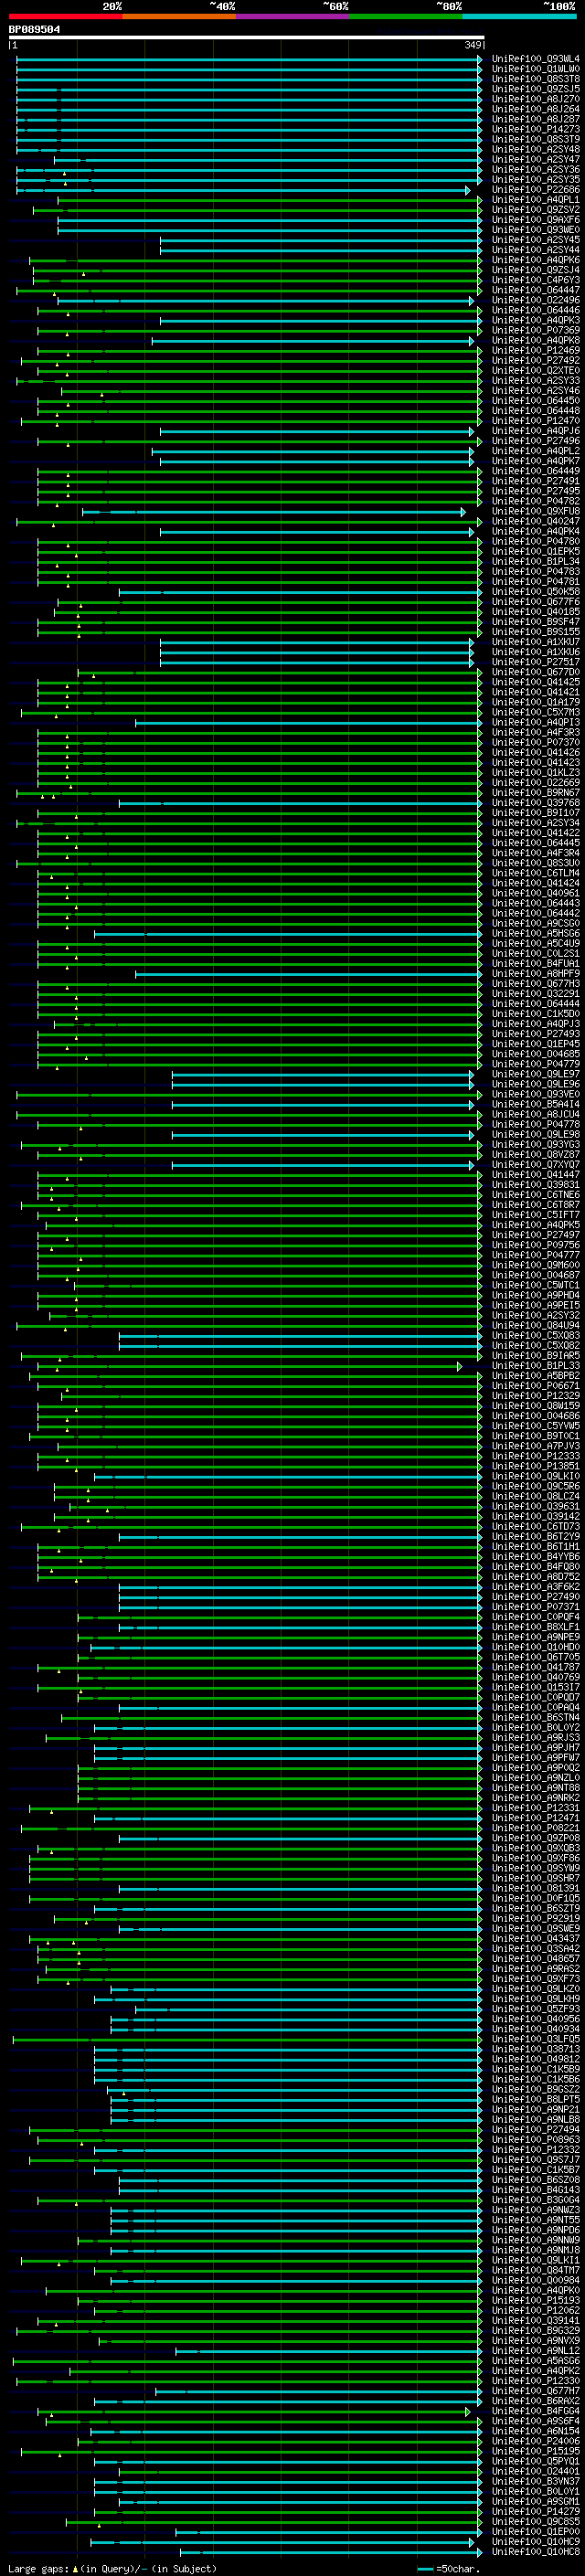Select the UniRef100_P12470 label
The height and width of the screenshot is (2576, 585).
[535, 420]
